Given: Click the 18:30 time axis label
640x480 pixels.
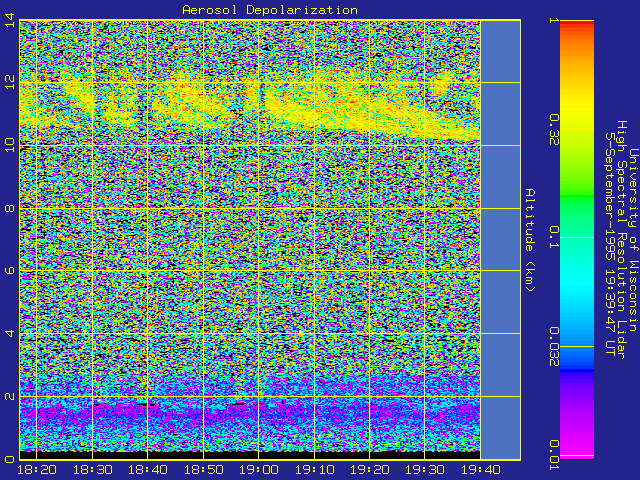Looking at the screenshot, I should click(x=93, y=470).
